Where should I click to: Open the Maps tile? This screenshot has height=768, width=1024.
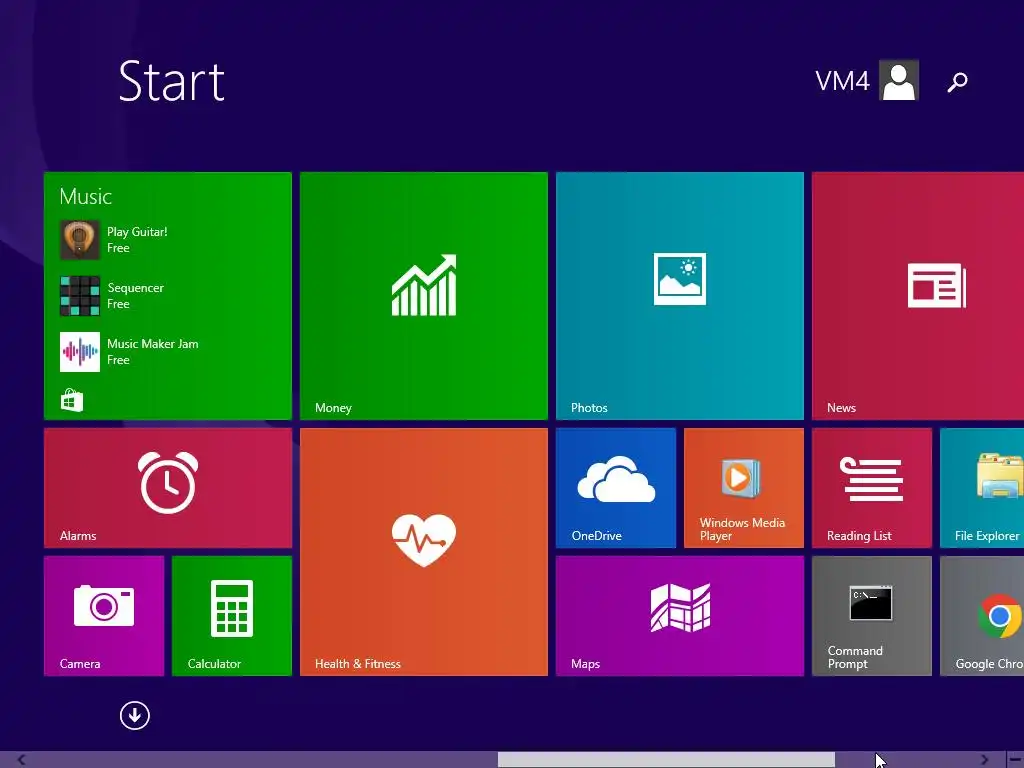pyautogui.click(x=679, y=616)
